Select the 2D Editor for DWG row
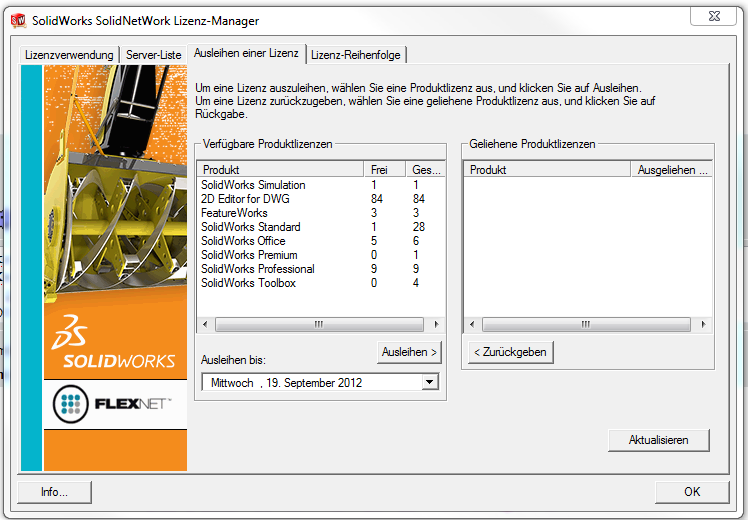This screenshot has height=520, width=748. click(321, 198)
